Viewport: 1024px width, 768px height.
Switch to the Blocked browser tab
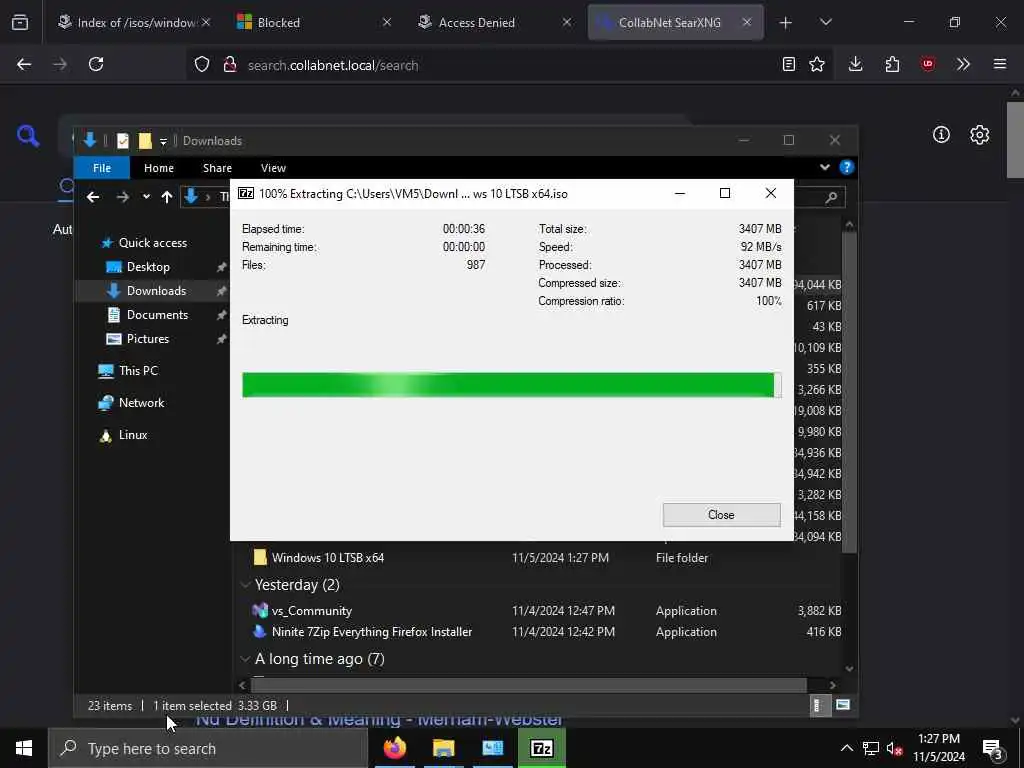point(315,22)
